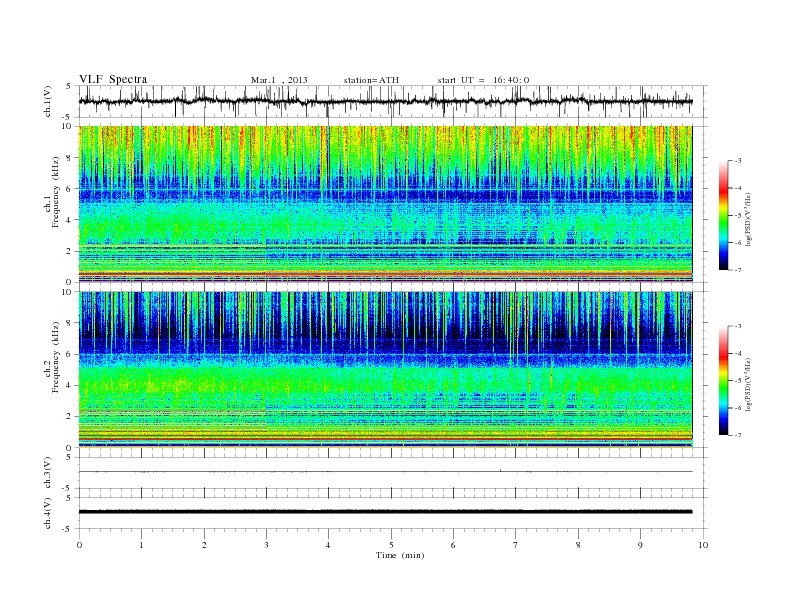
Task: Click the "0" tick on the time axis
Action: click(x=79, y=545)
